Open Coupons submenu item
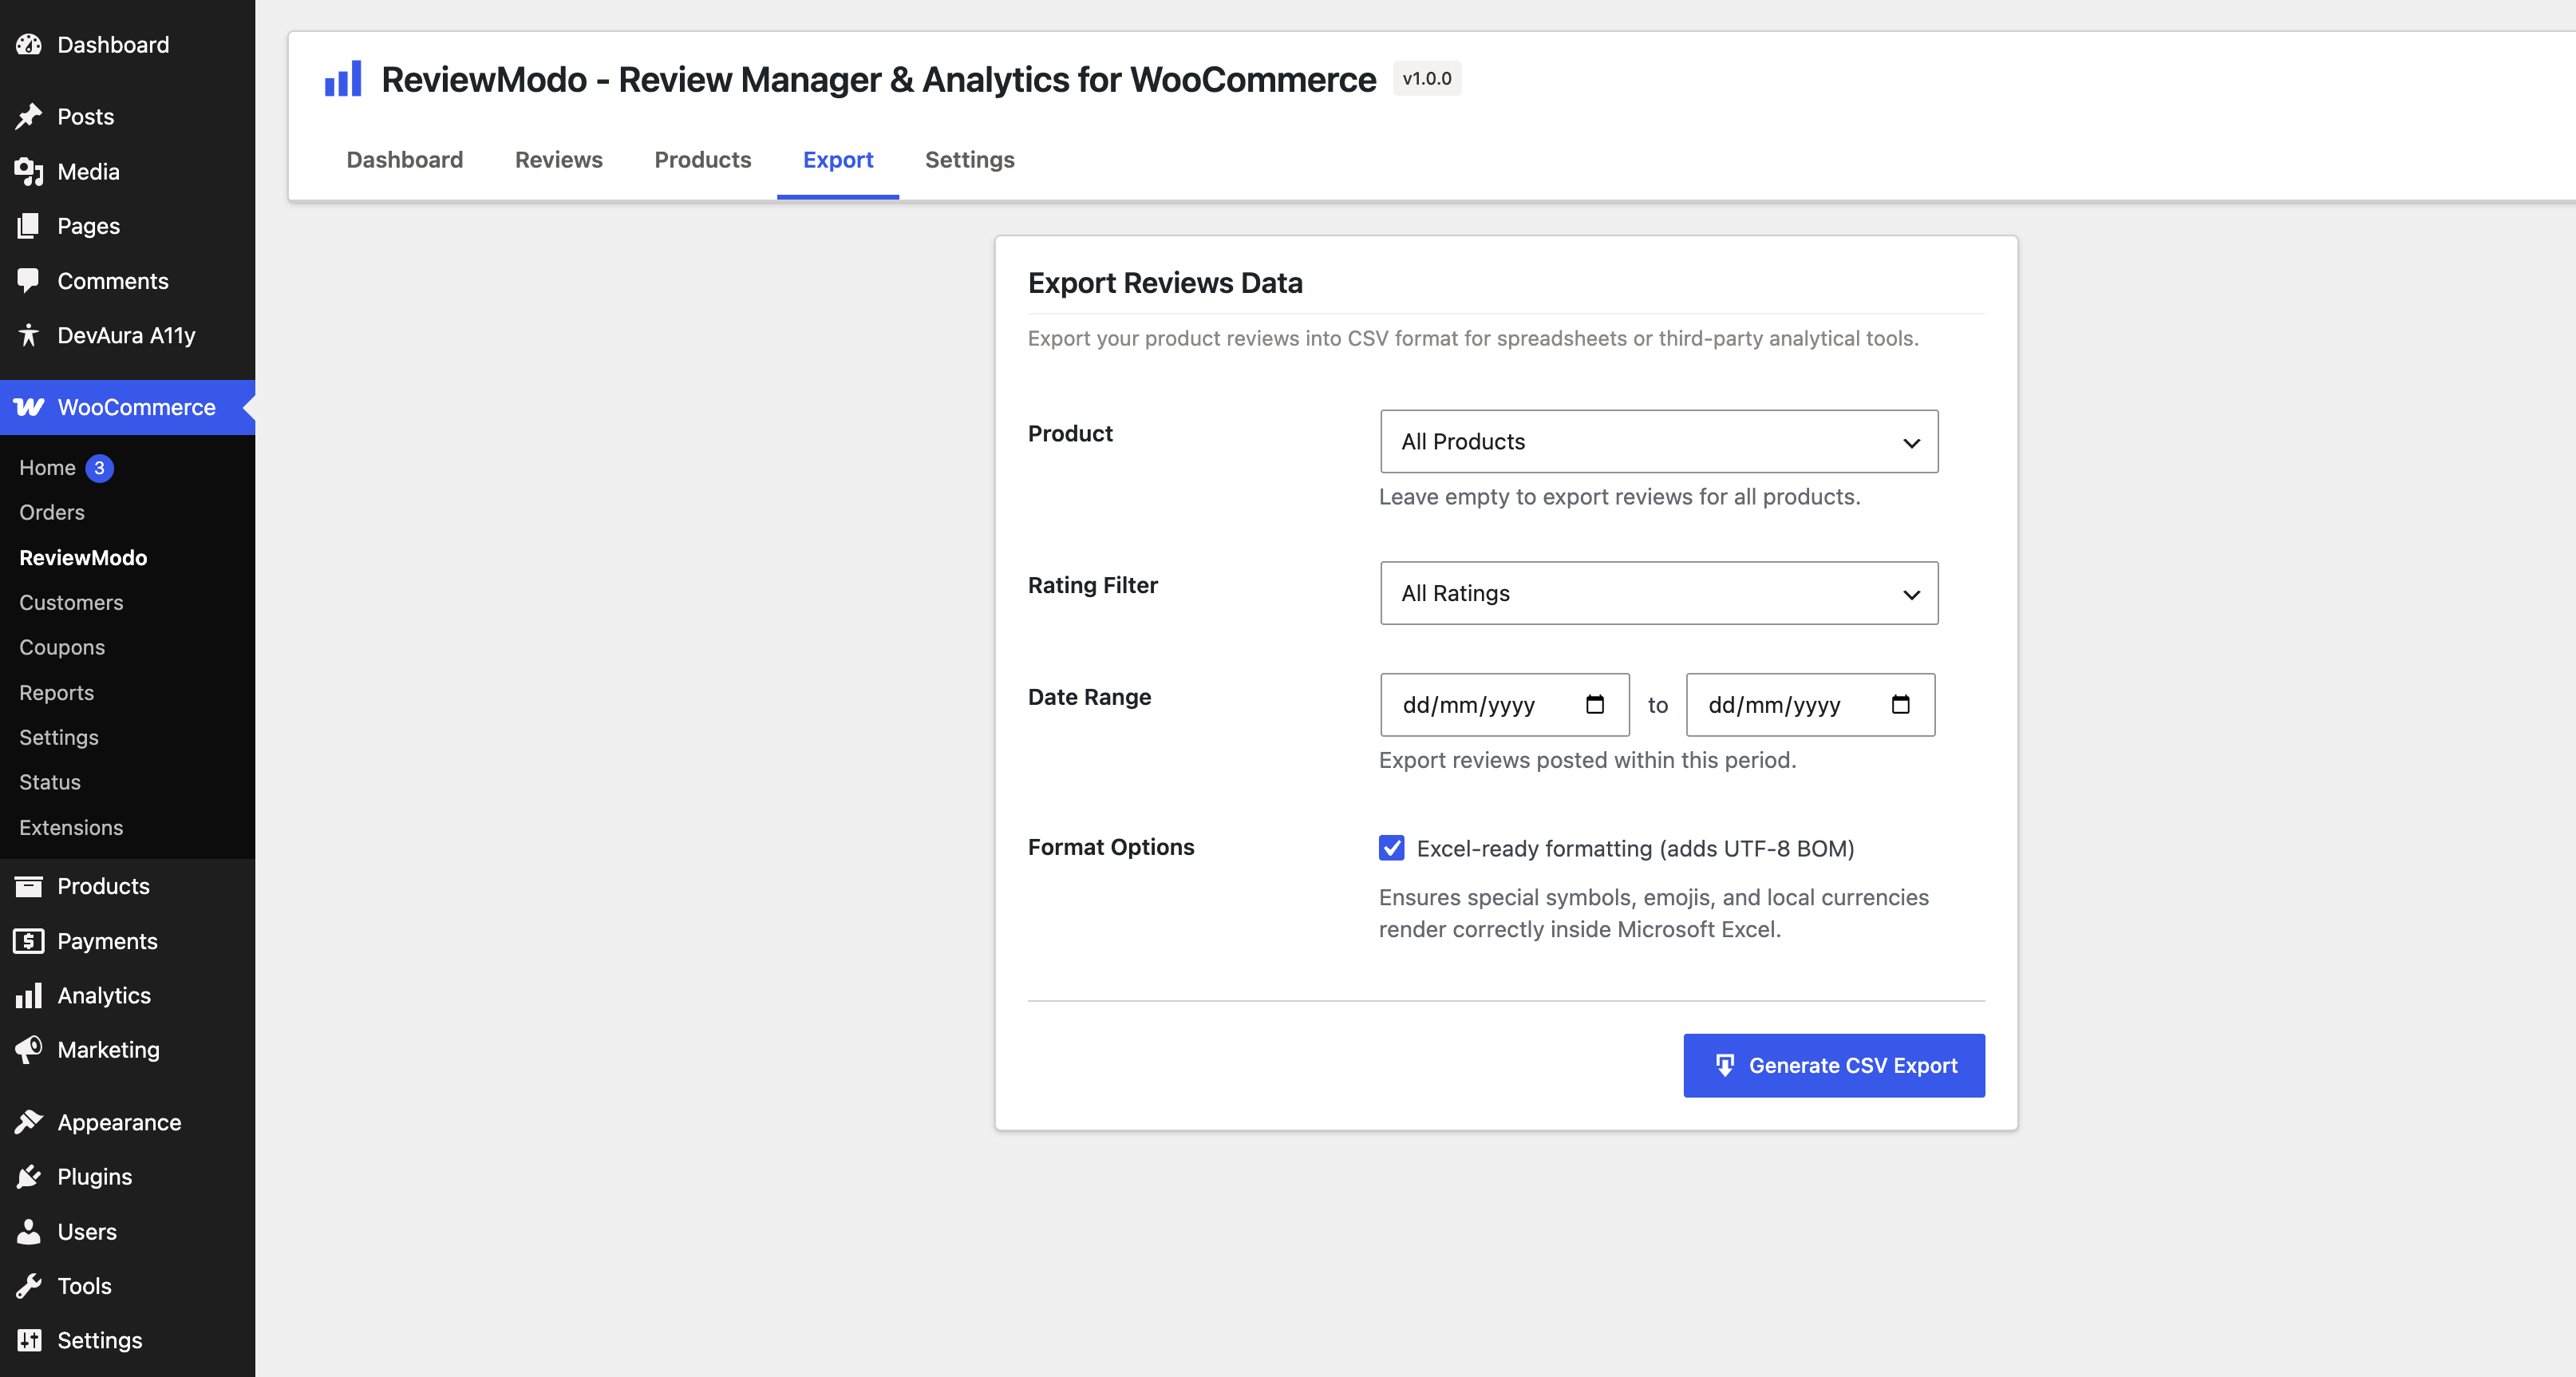This screenshot has height=1377, width=2576. 62,648
